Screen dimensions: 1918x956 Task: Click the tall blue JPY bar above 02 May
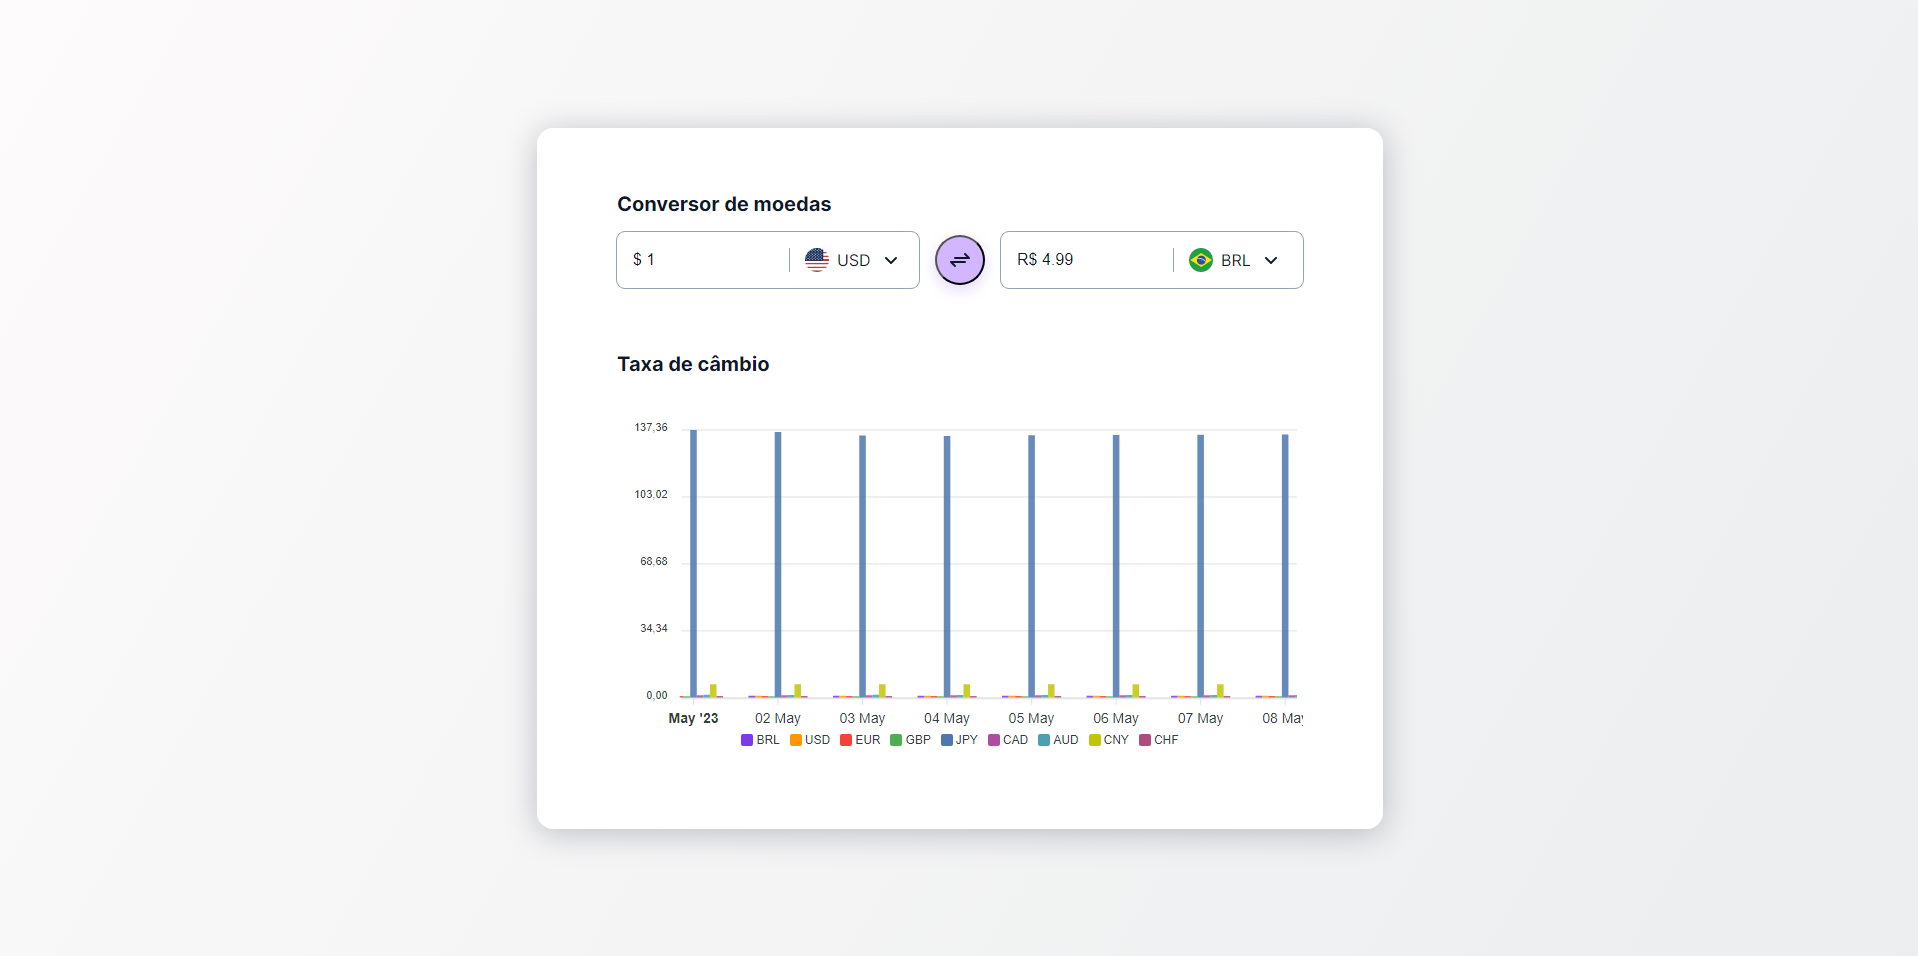pos(777,560)
